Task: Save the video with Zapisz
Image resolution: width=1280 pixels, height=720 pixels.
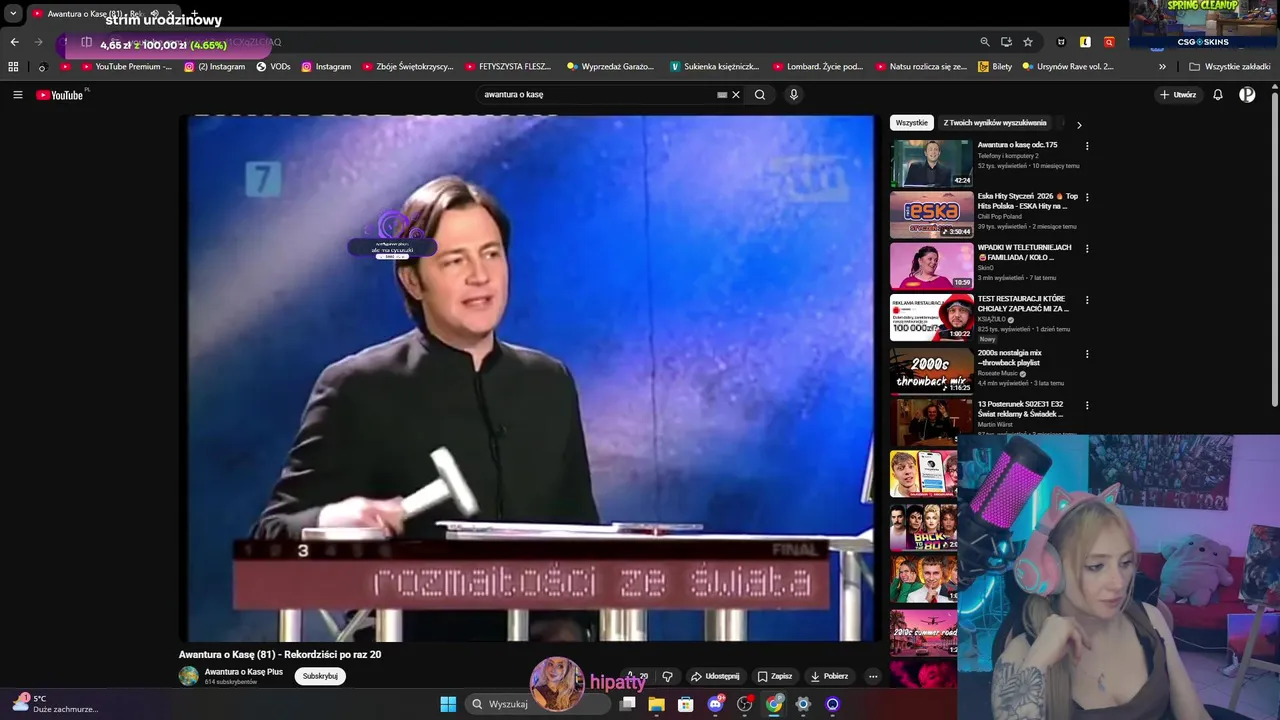Action: tap(775, 676)
